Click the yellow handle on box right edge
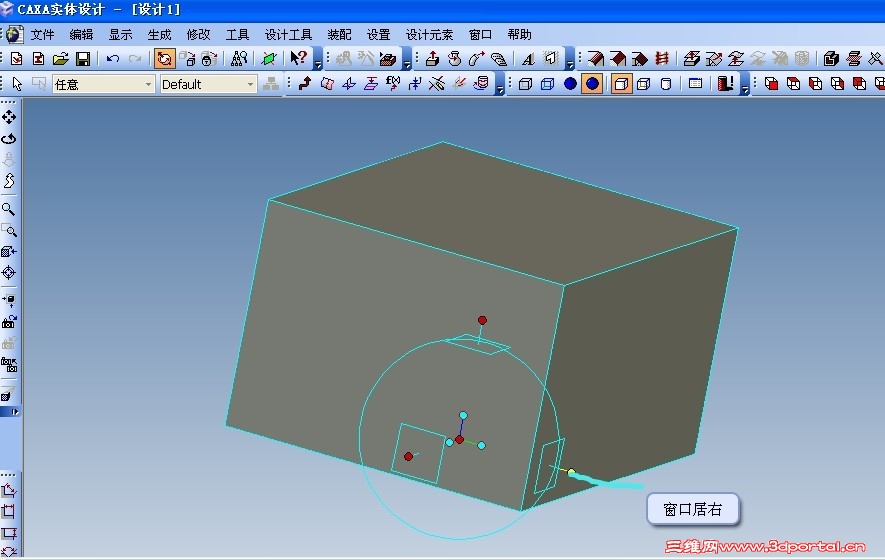The image size is (885, 560). [571, 472]
